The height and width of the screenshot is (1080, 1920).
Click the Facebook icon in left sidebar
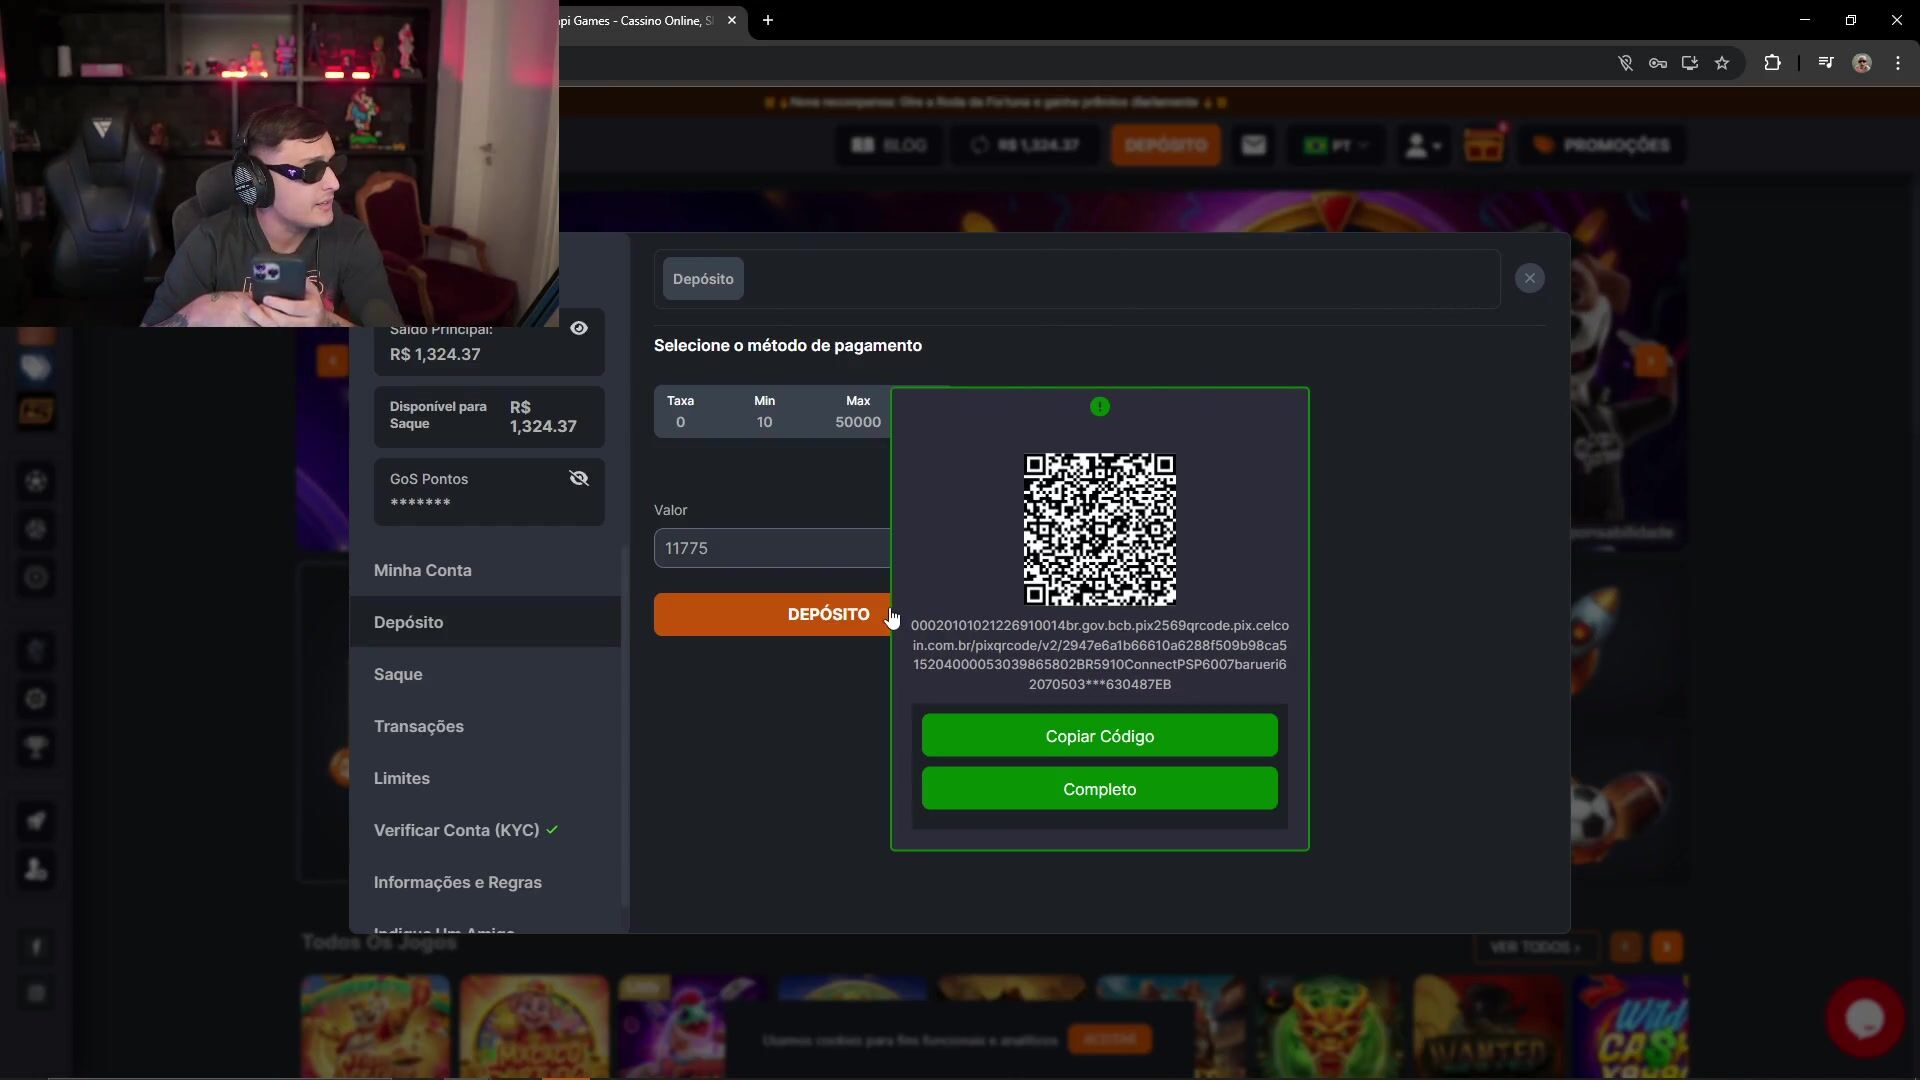(x=36, y=947)
